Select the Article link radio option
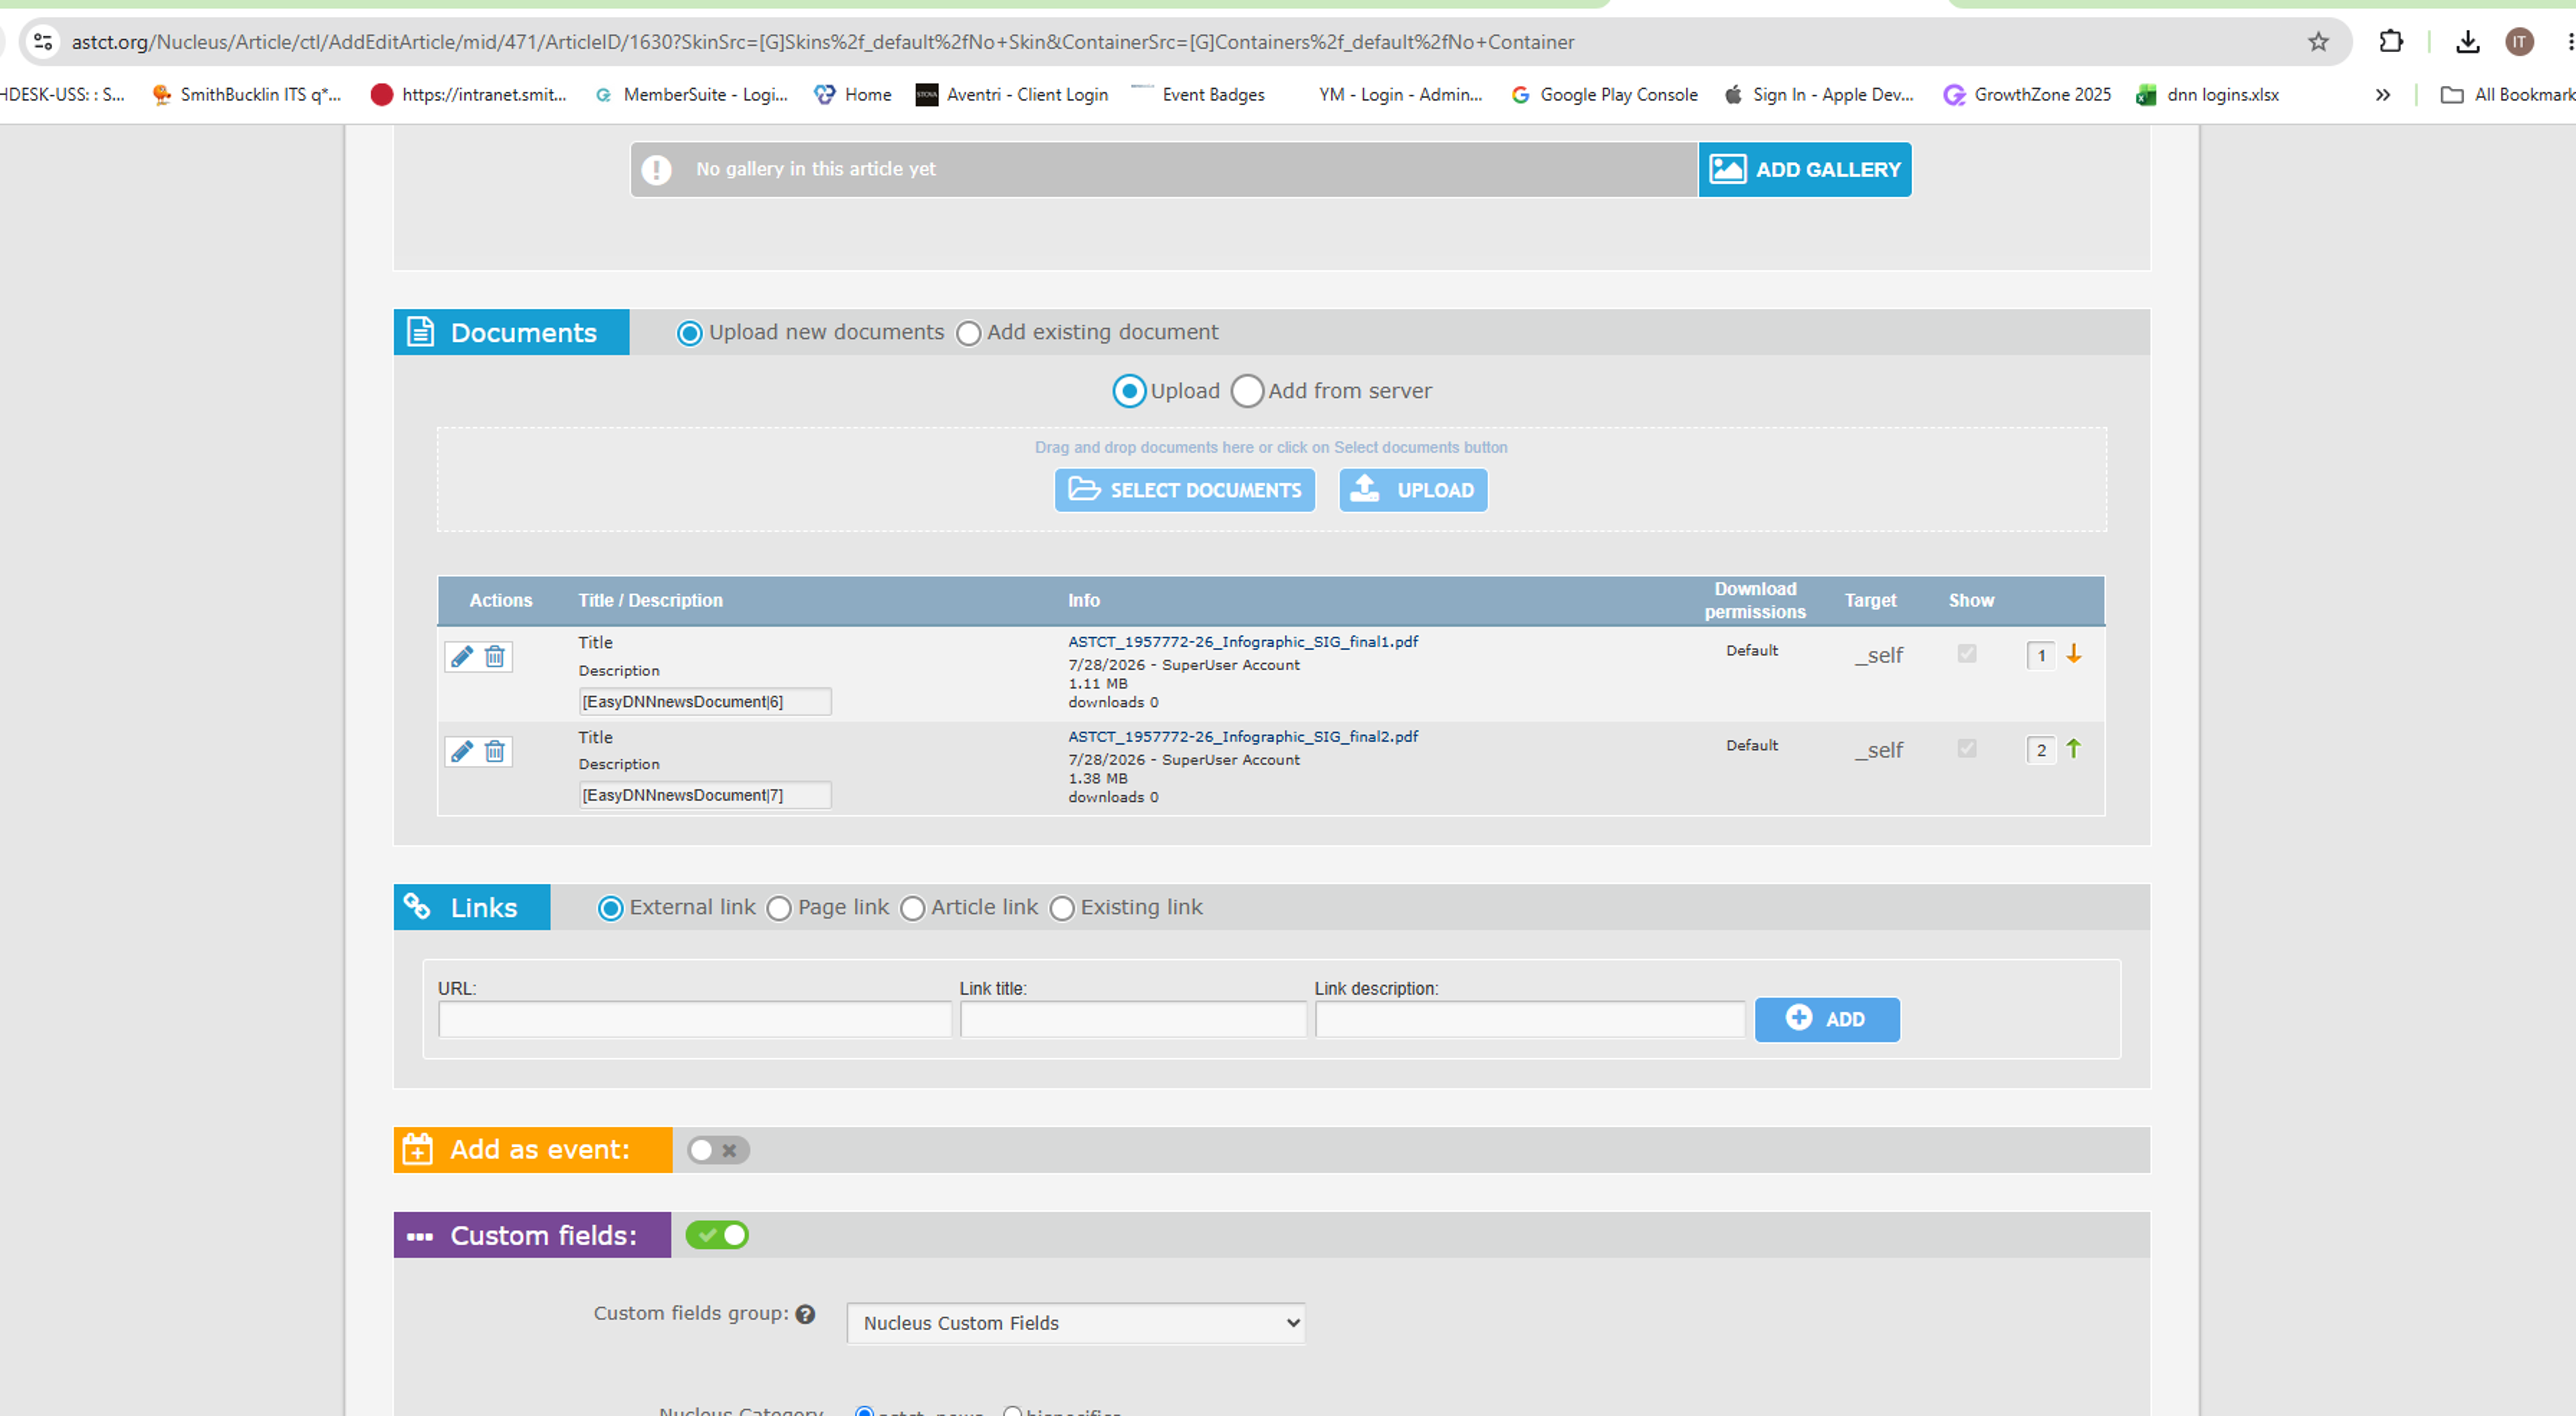Image resolution: width=2576 pixels, height=1416 pixels. point(912,908)
